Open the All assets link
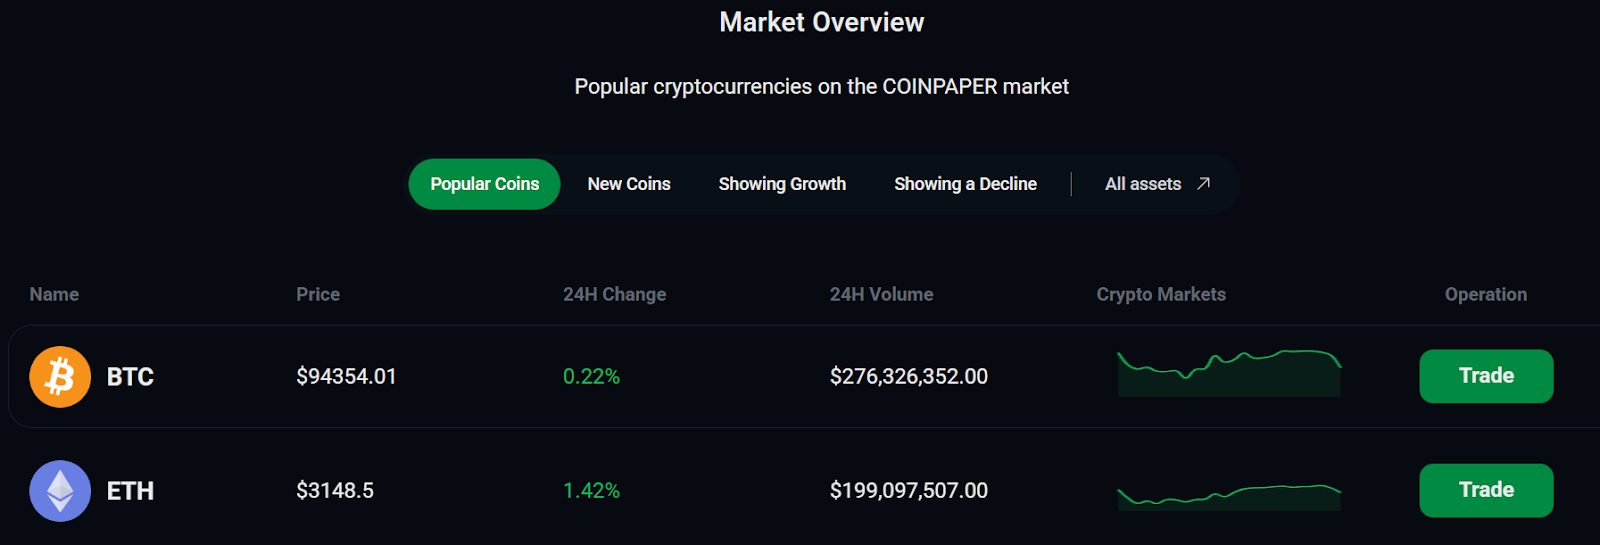 pos(1143,184)
